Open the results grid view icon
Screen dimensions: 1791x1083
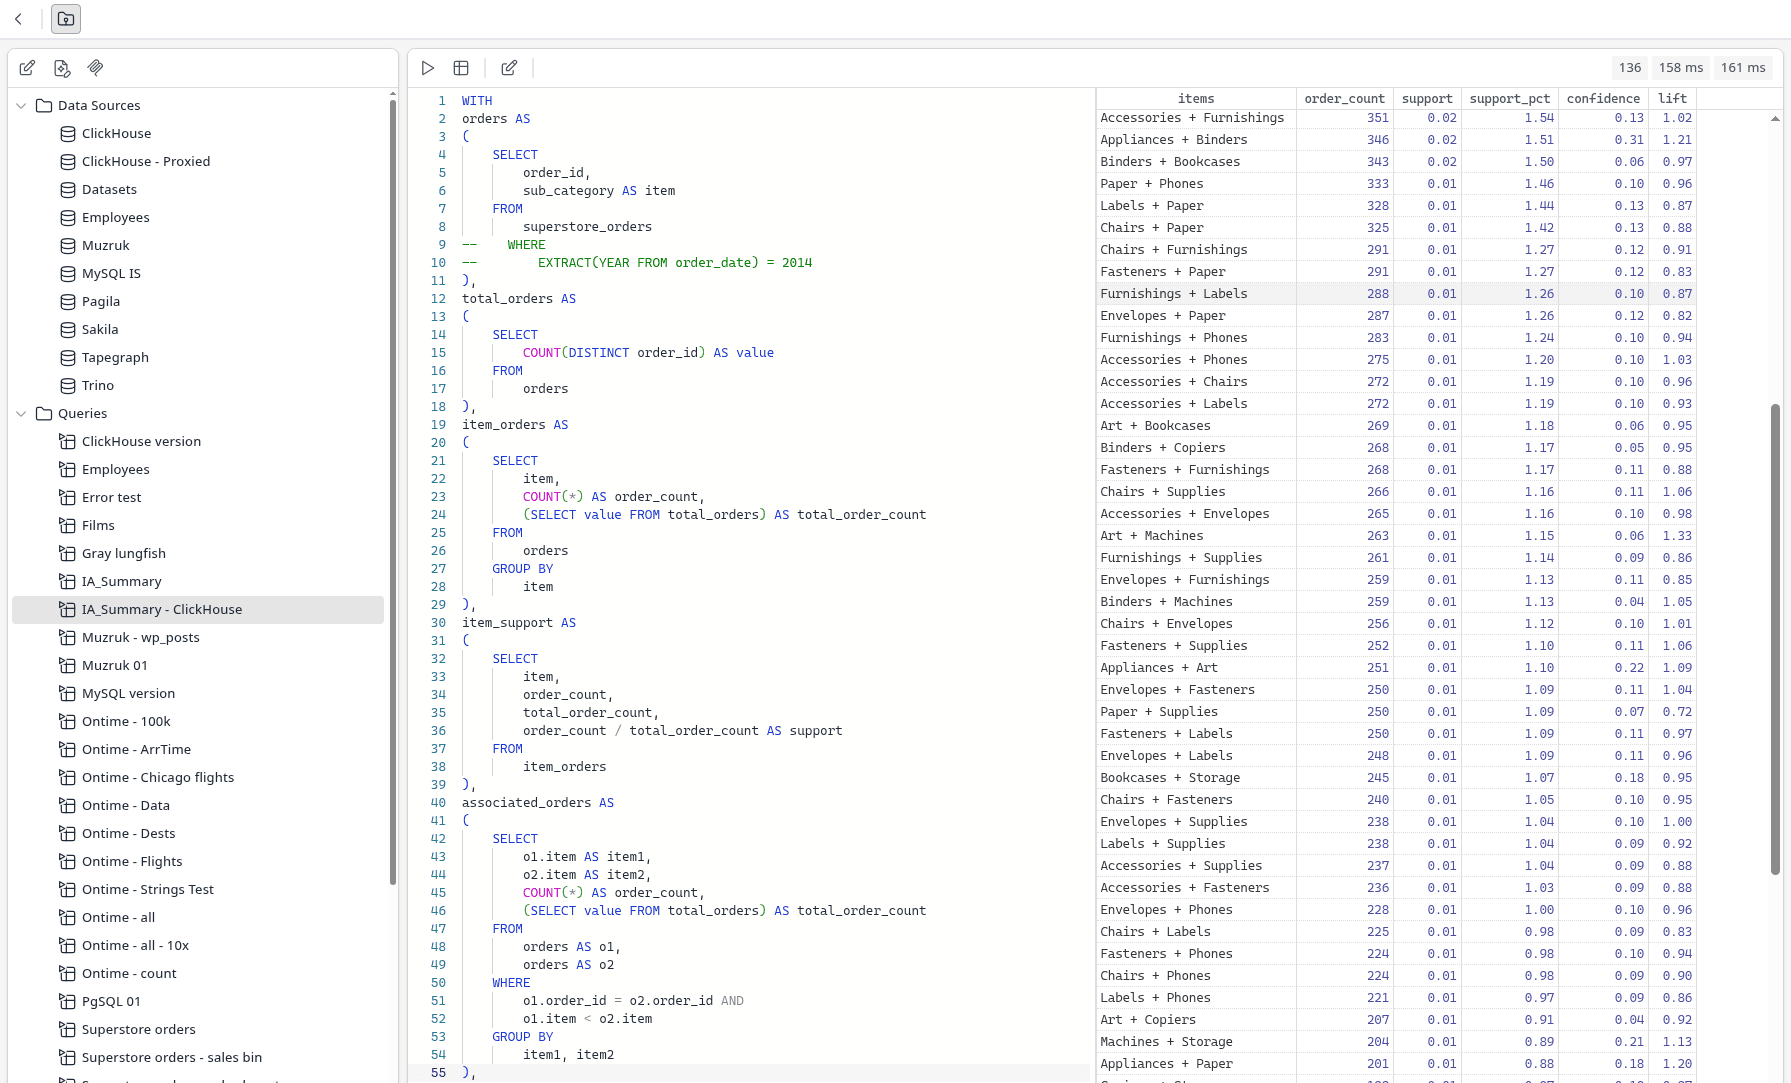(461, 67)
